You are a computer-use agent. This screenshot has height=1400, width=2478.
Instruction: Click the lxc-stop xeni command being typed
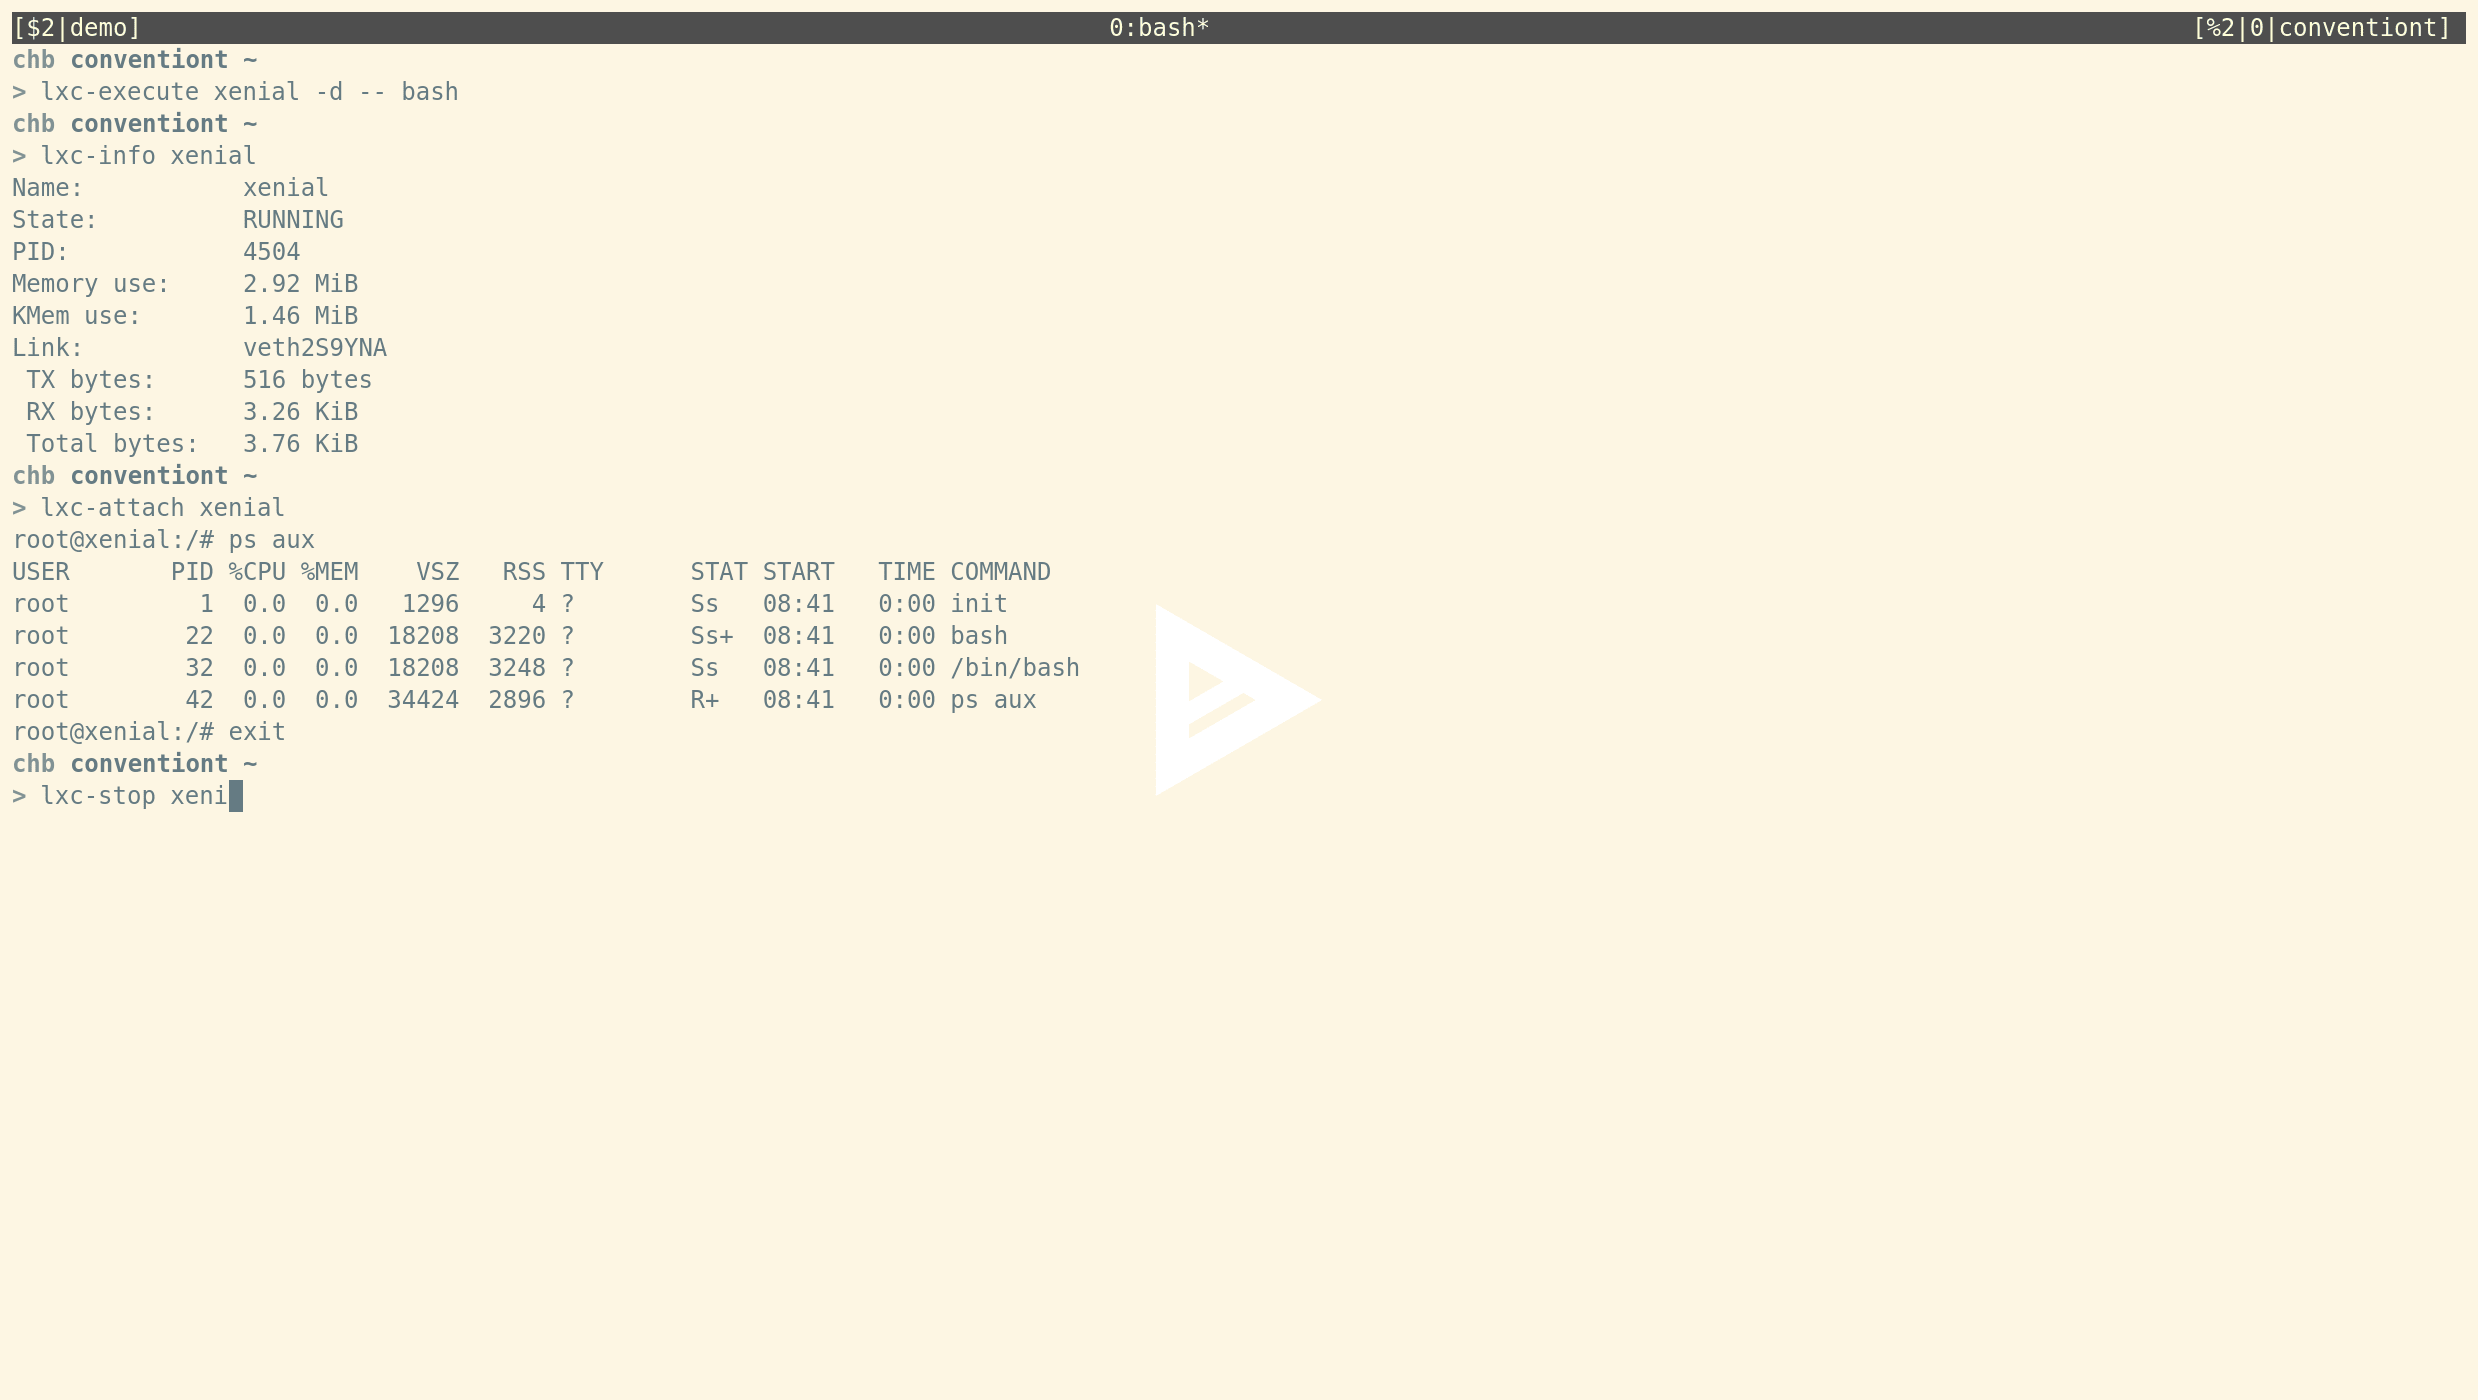(134, 796)
